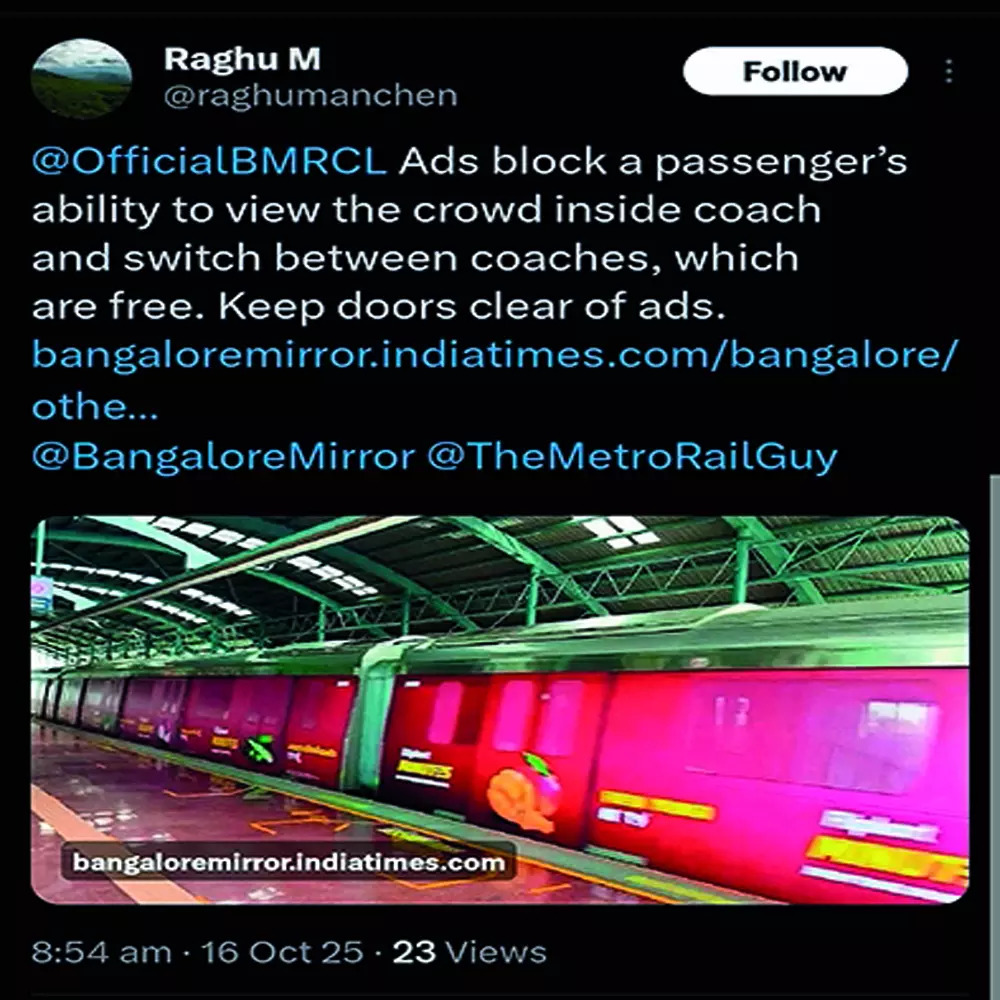1000x1000 pixels.
Task: Open the three-dot more options menu
Action: click(x=949, y=71)
